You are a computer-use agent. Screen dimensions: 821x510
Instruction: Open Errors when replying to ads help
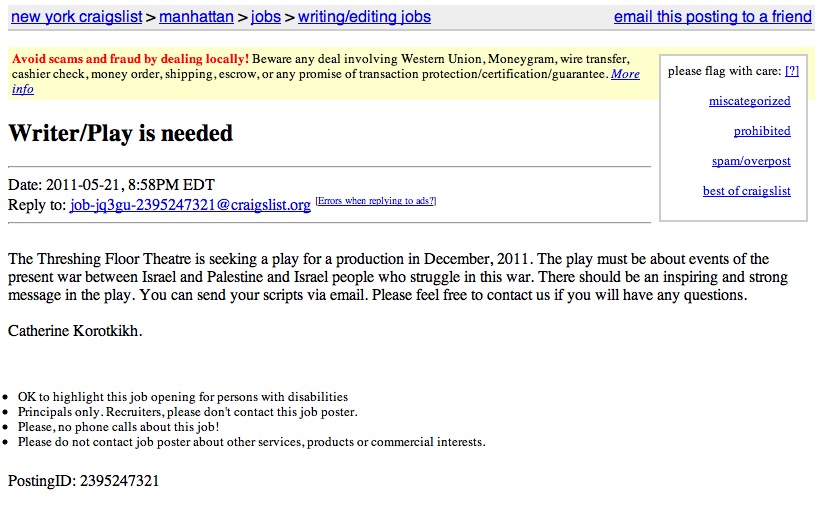[376, 201]
